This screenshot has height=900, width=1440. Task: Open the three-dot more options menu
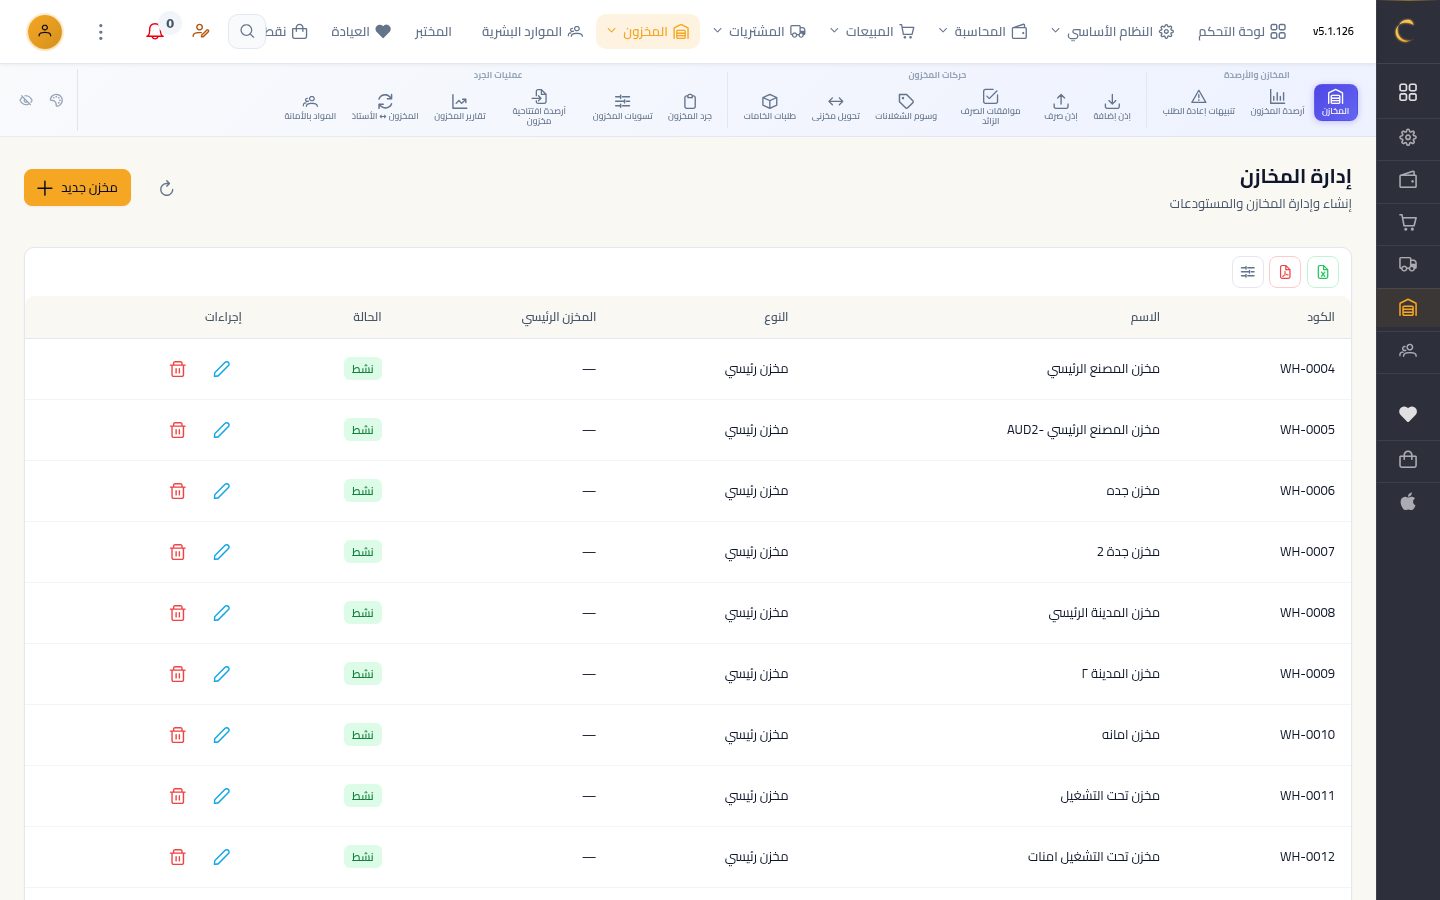[x=101, y=32]
